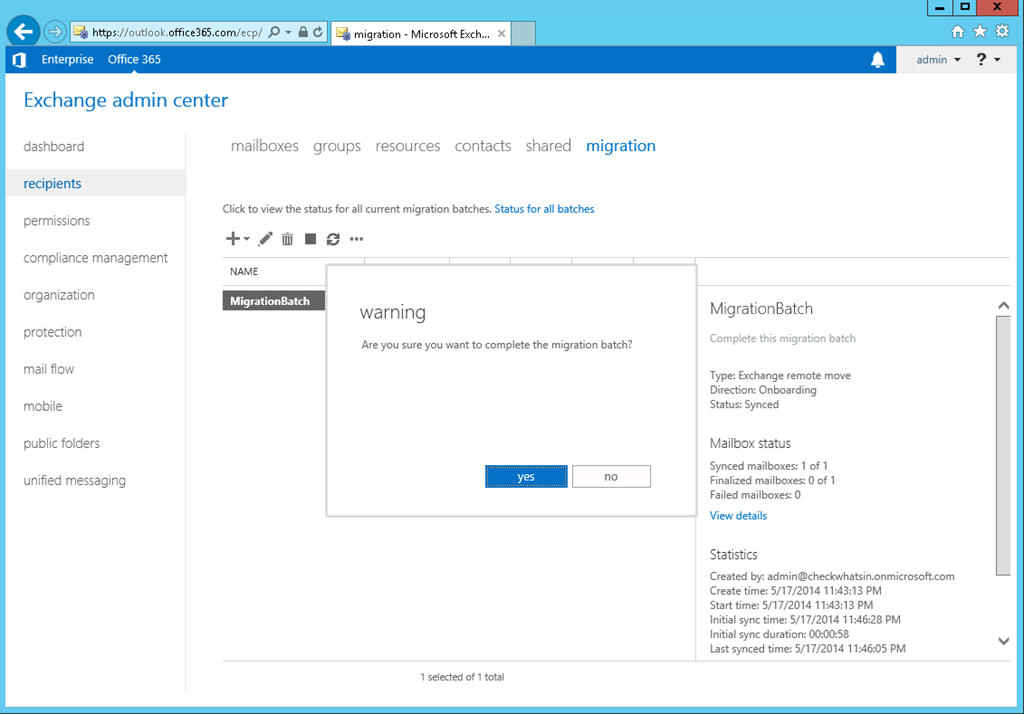This screenshot has width=1024, height=714.
Task: Select recipients in left navigation
Action: [96, 184]
